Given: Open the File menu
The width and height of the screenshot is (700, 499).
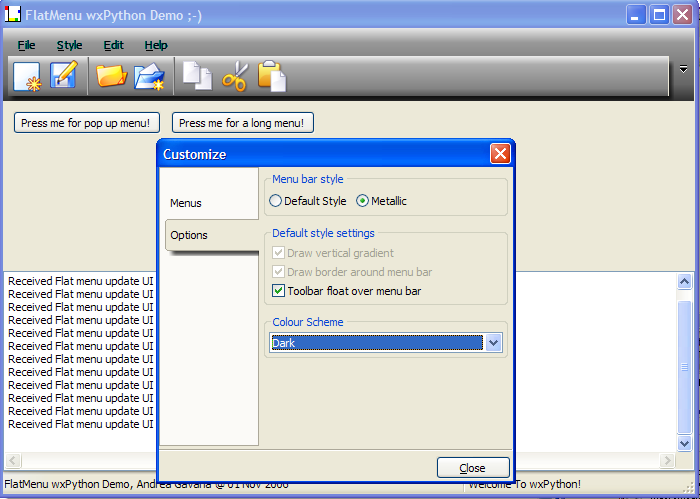Looking at the screenshot, I should 26,45.
